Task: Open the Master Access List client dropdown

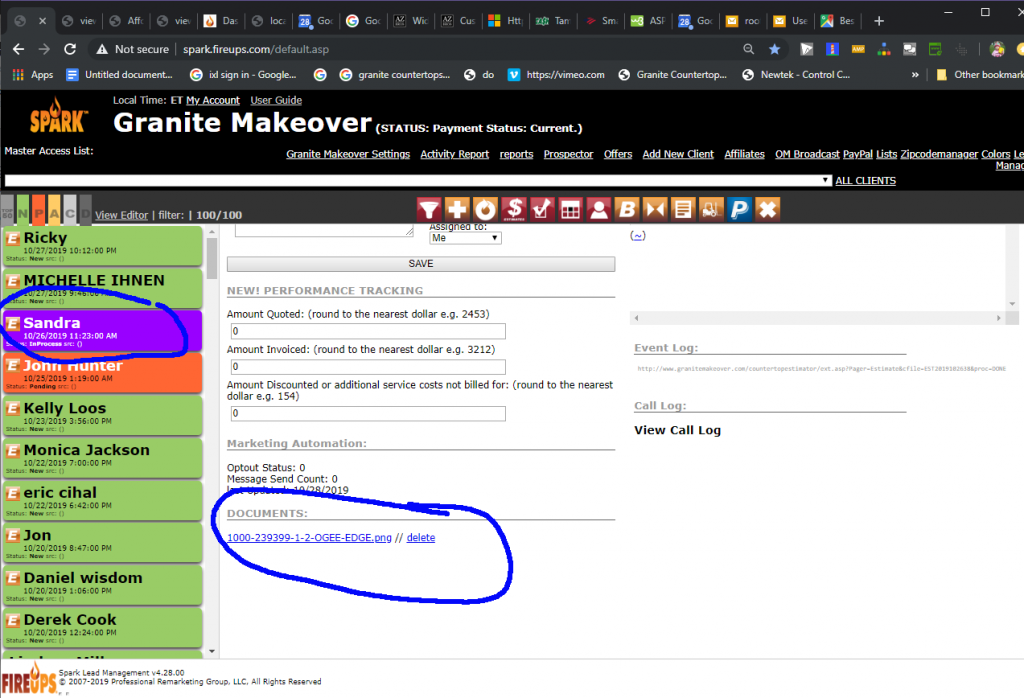Action: click(x=418, y=180)
